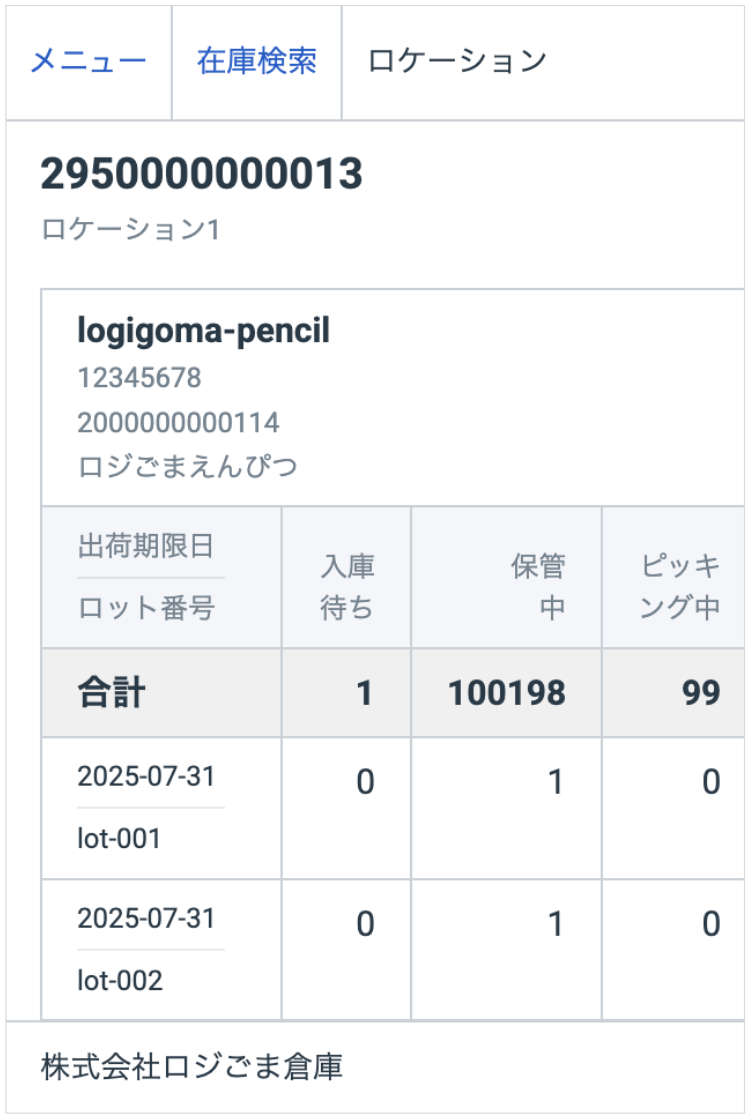
Task: Click product code 12345678
Action: click(139, 378)
